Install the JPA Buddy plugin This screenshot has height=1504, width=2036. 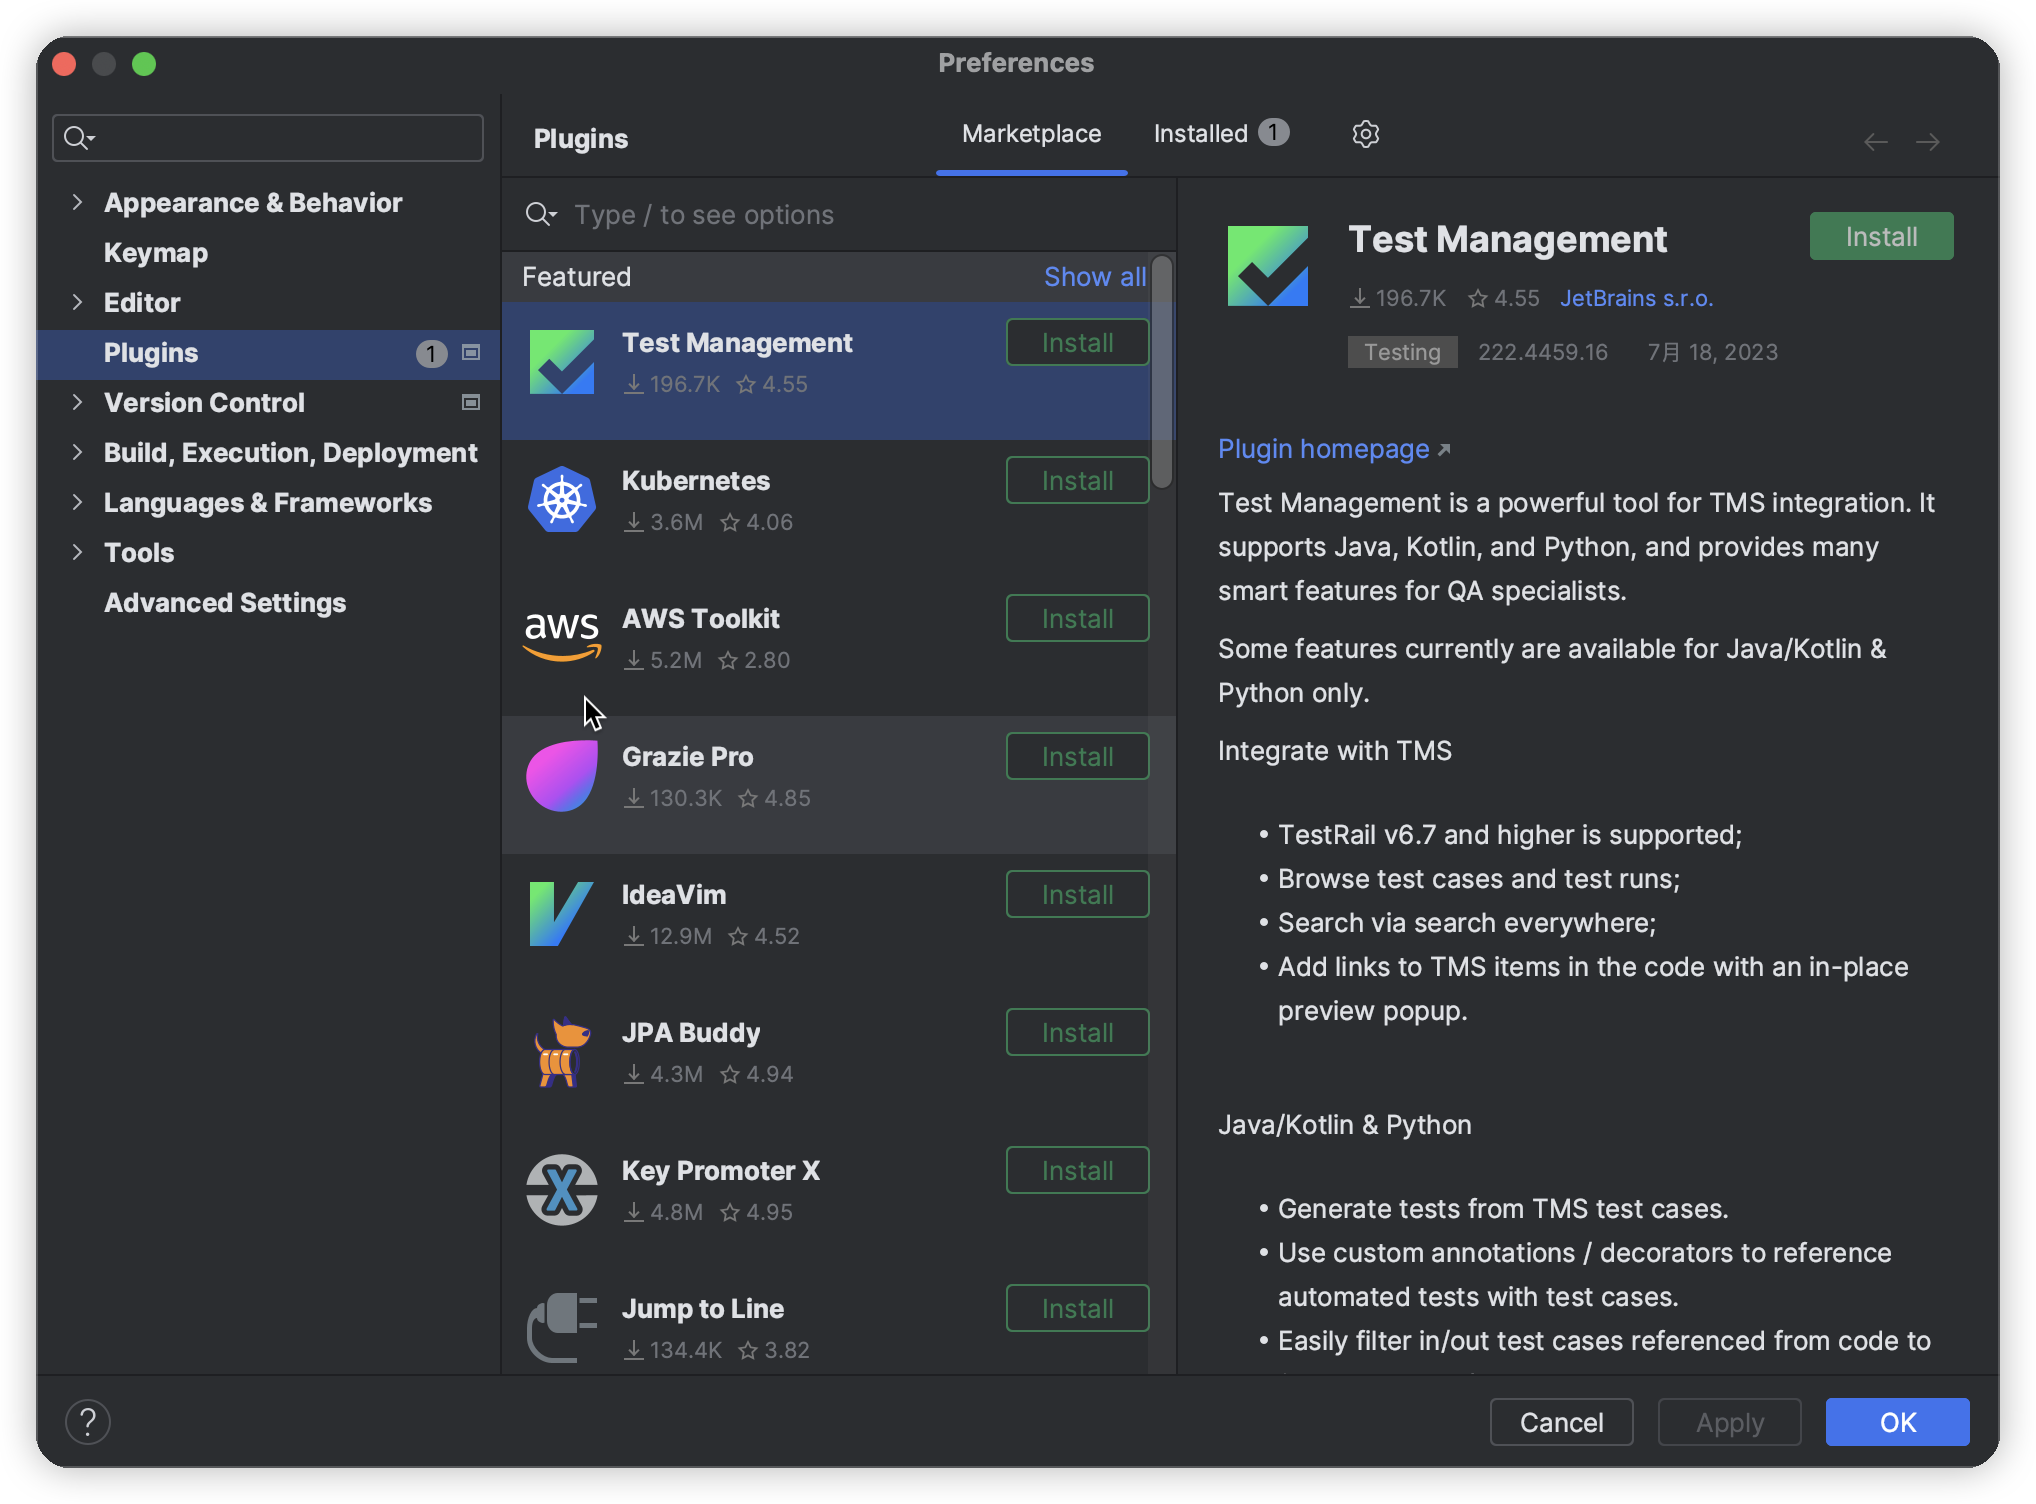pos(1077,1033)
